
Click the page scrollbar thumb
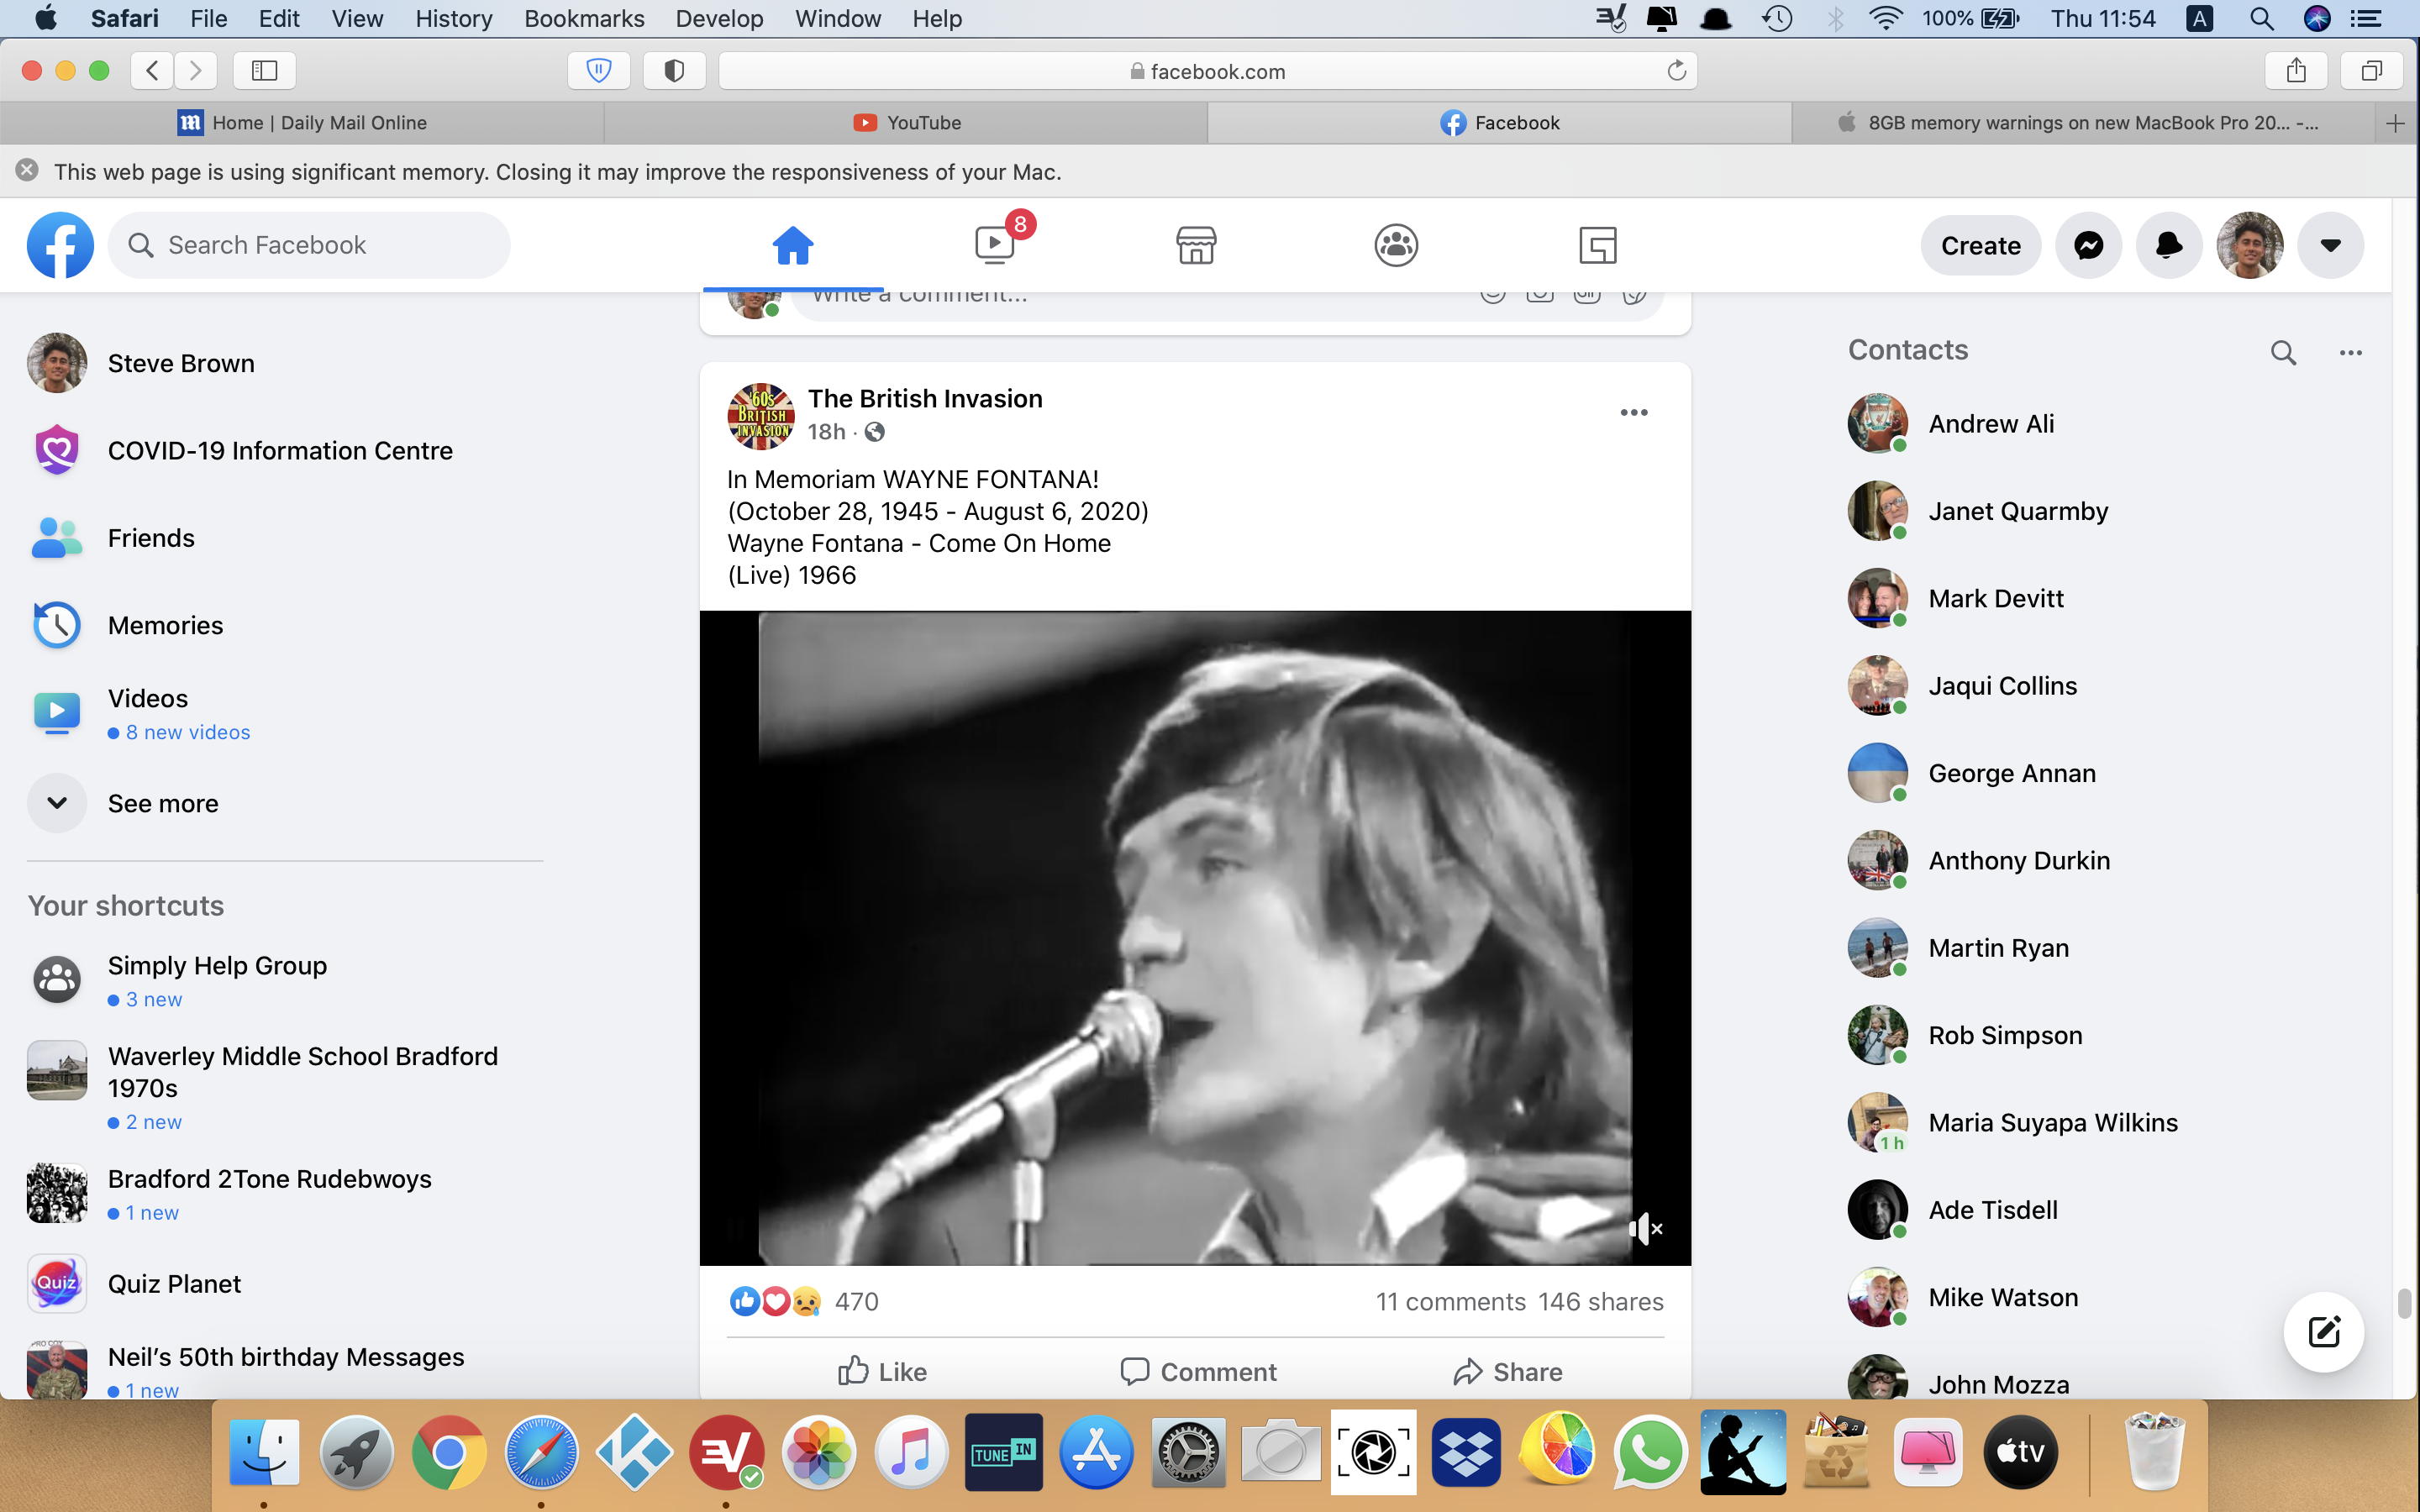point(2406,1303)
